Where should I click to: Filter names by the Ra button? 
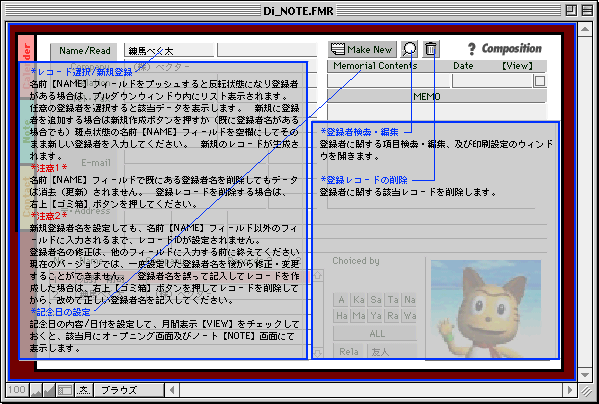393,316
